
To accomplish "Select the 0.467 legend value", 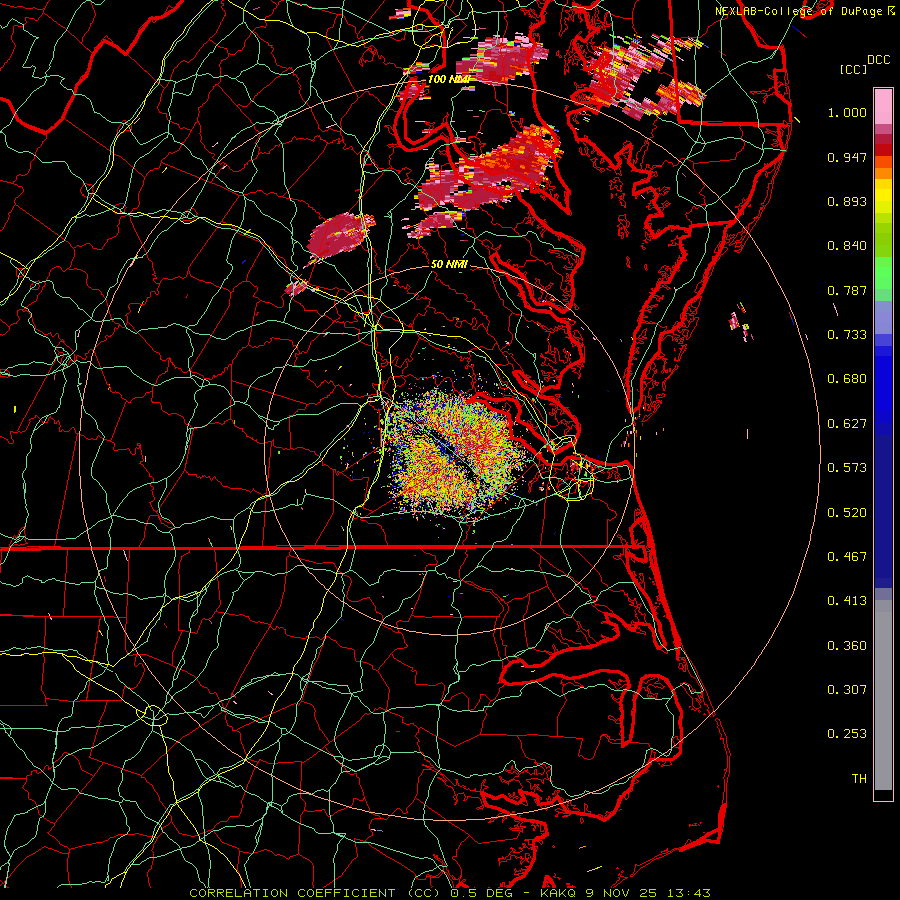I will (847, 557).
